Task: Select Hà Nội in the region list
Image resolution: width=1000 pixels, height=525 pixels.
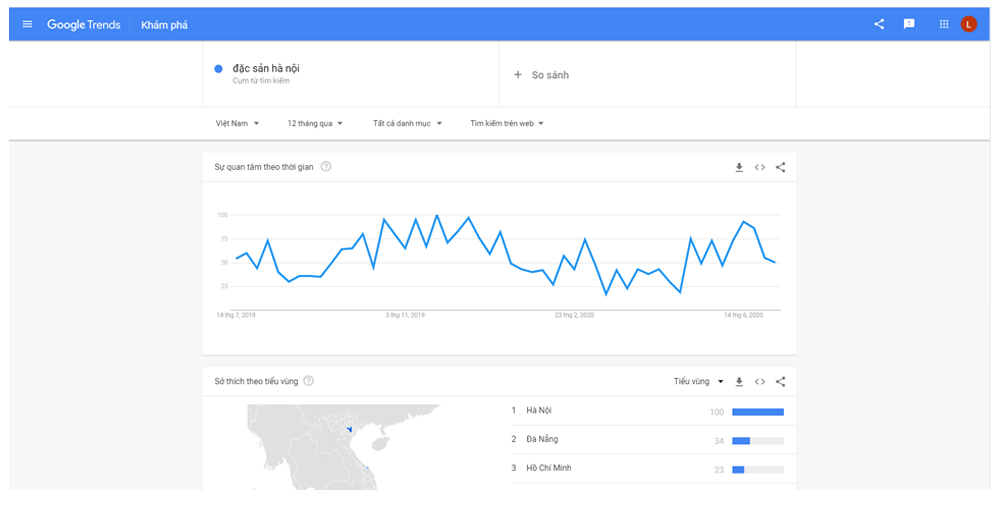Action: (x=539, y=410)
